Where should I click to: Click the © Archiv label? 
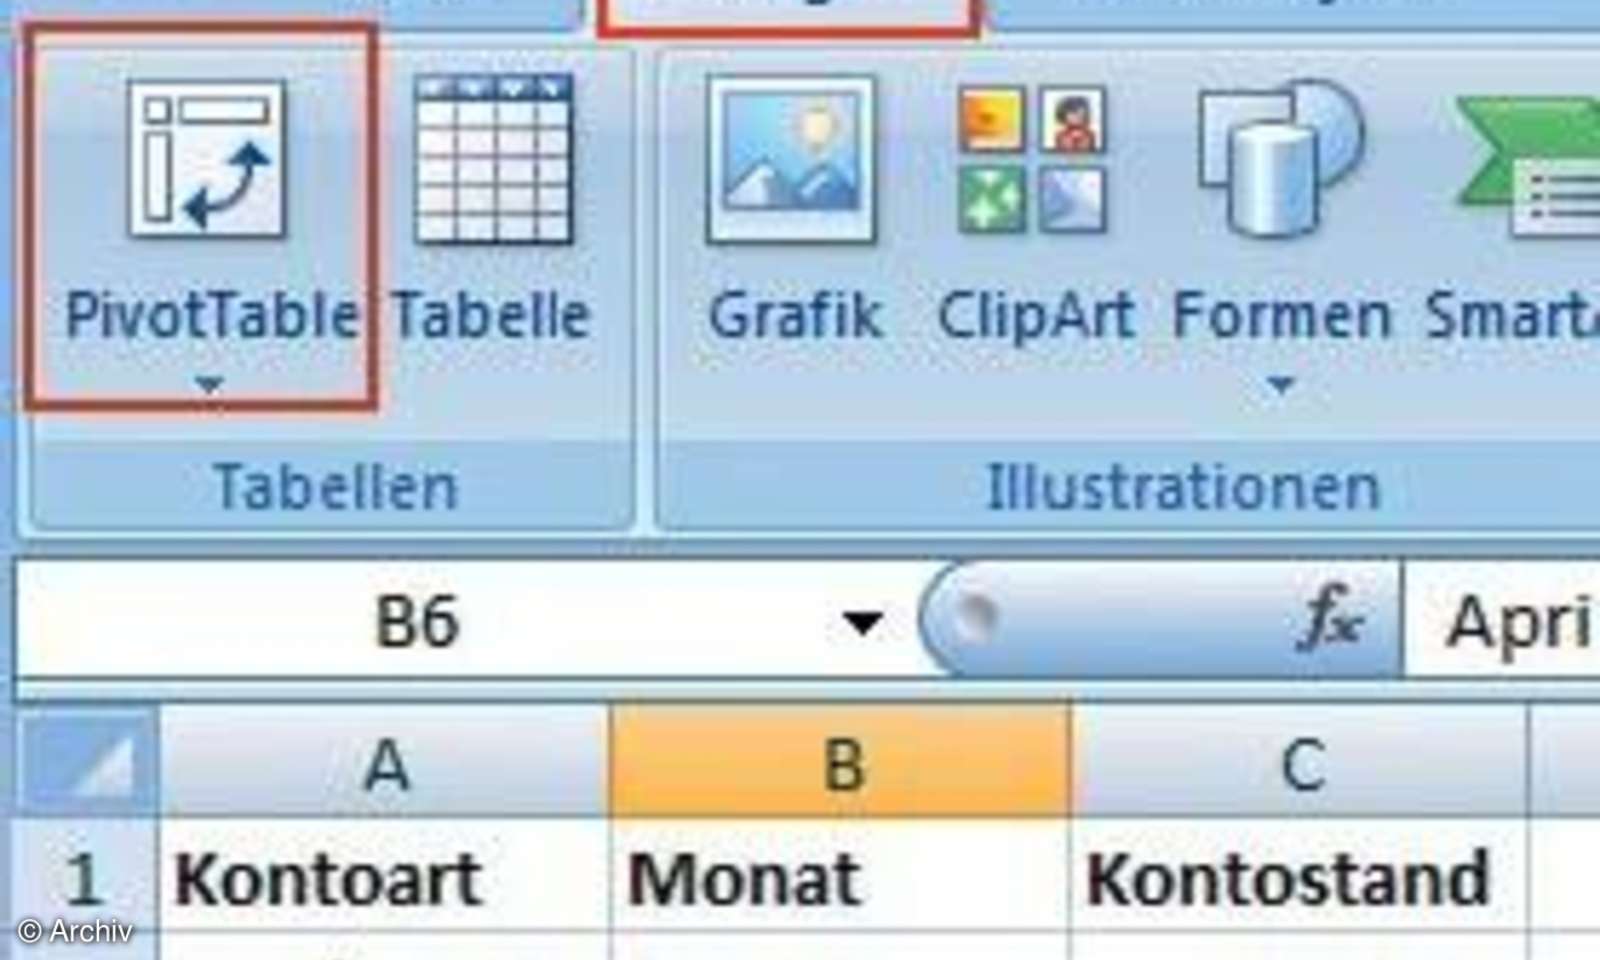point(75,932)
